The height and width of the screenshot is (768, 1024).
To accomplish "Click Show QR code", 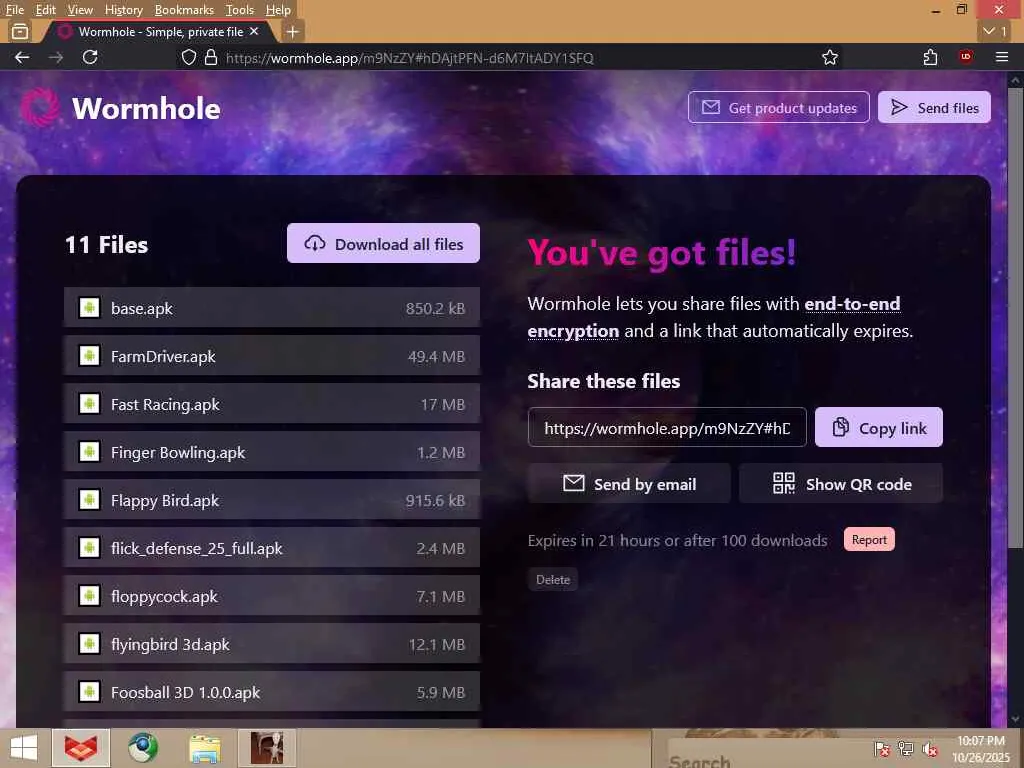I will click(x=840, y=484).
